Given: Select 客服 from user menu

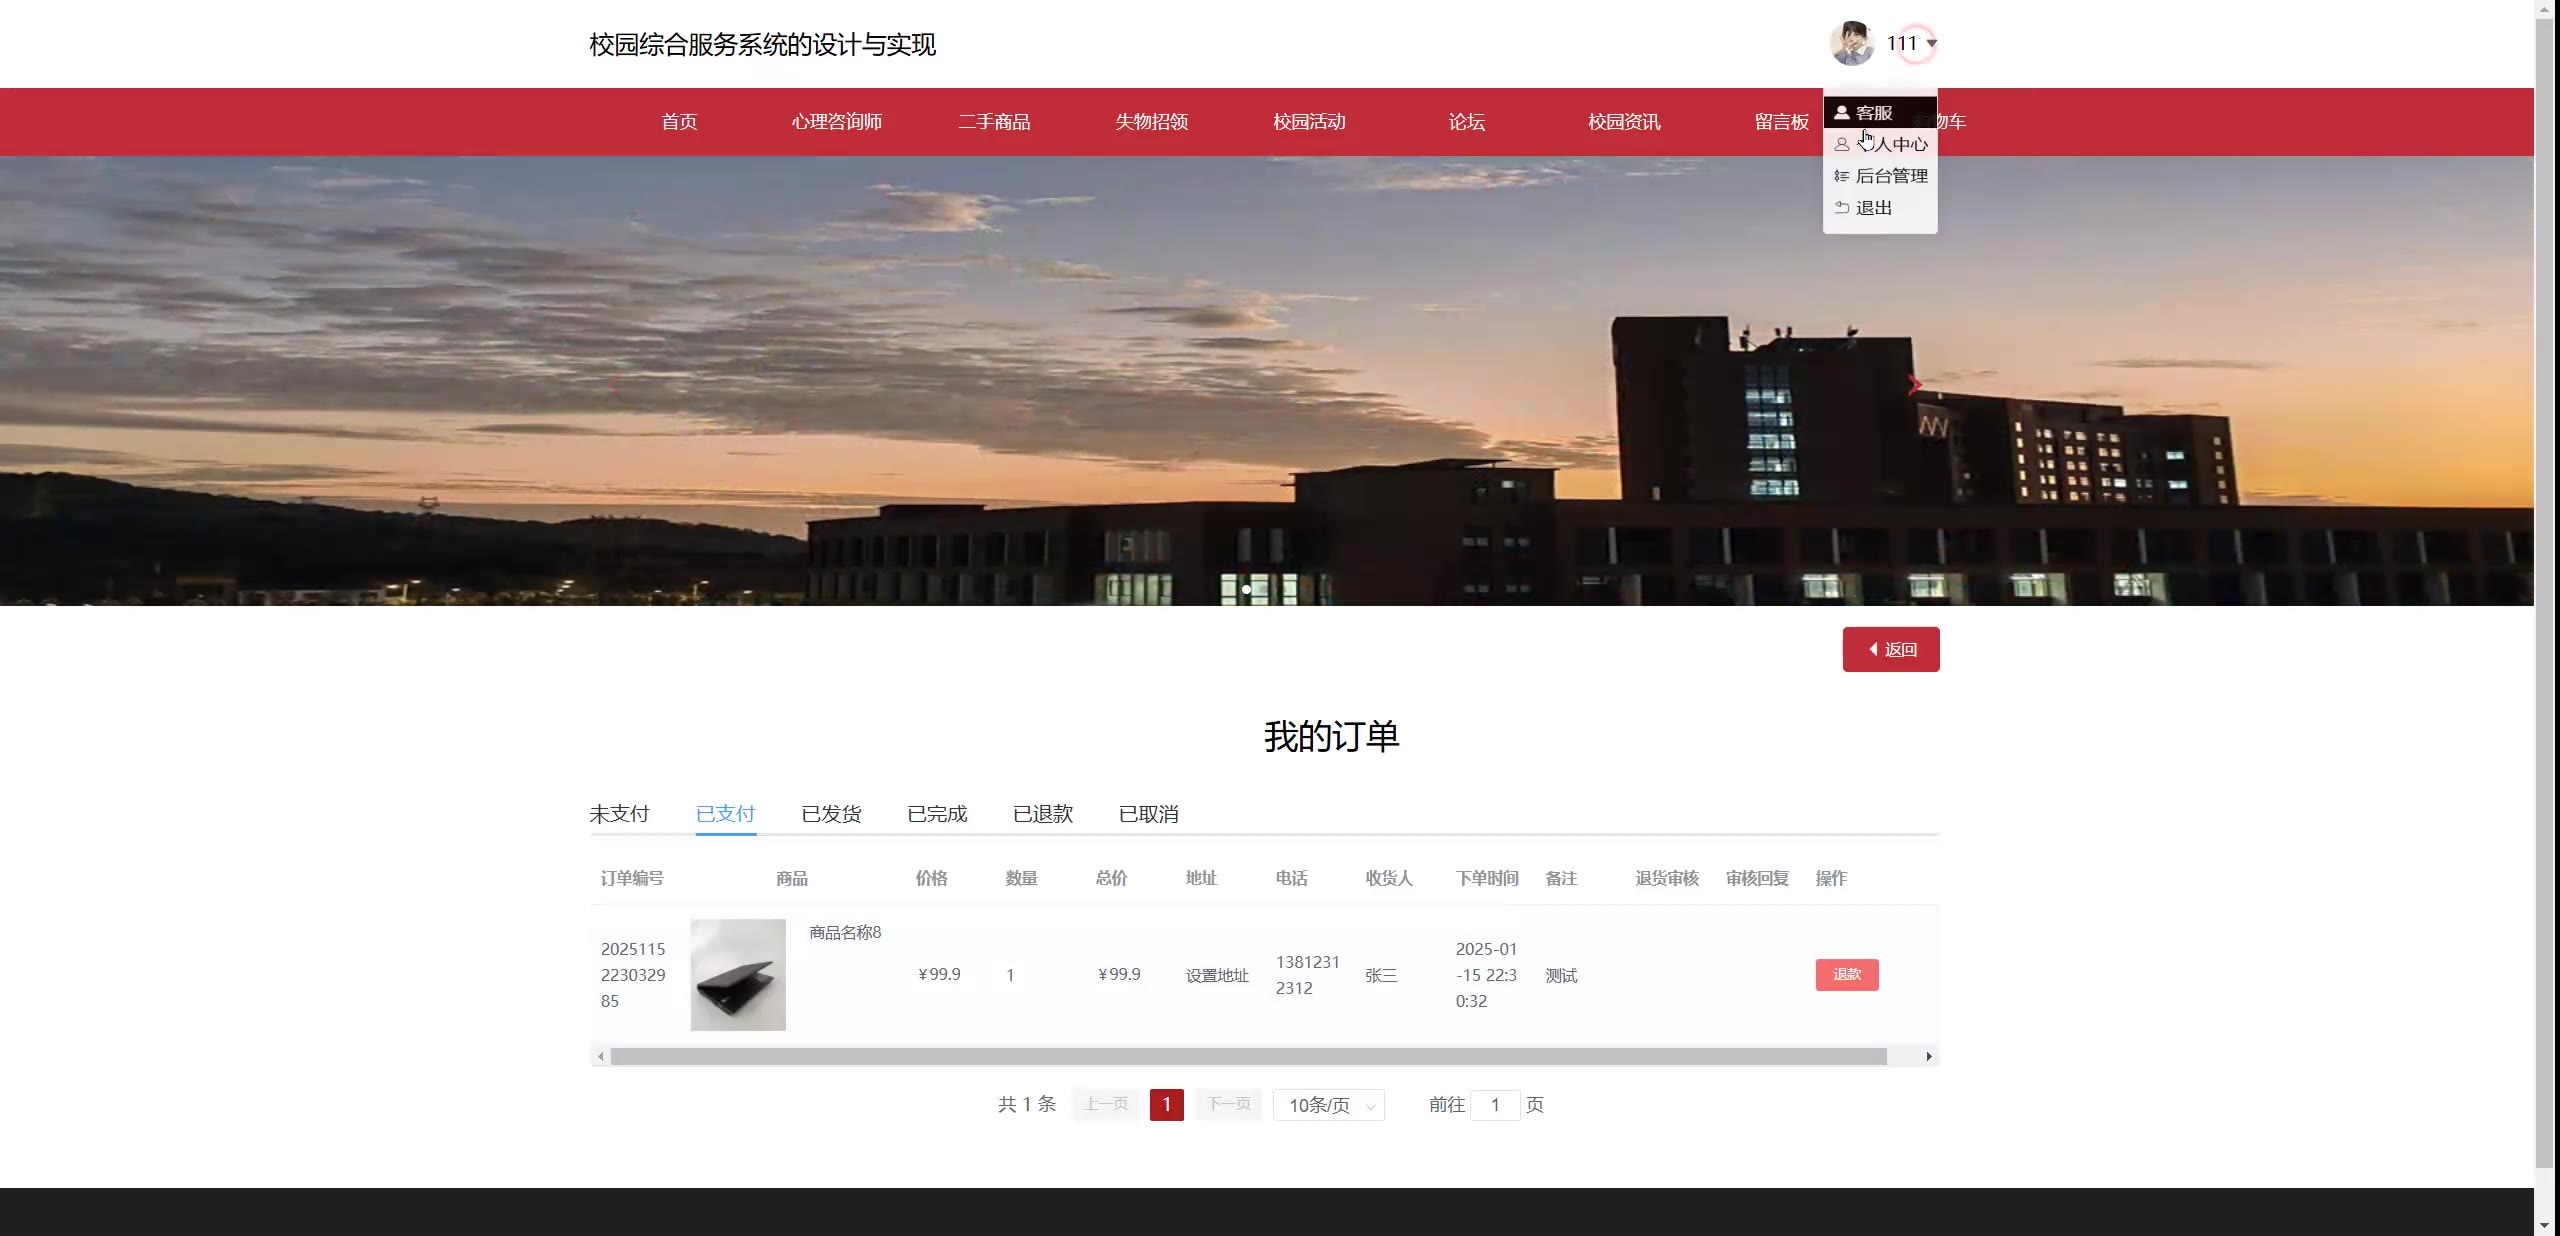Looking at the screenshot, I should coord(1873,113).
